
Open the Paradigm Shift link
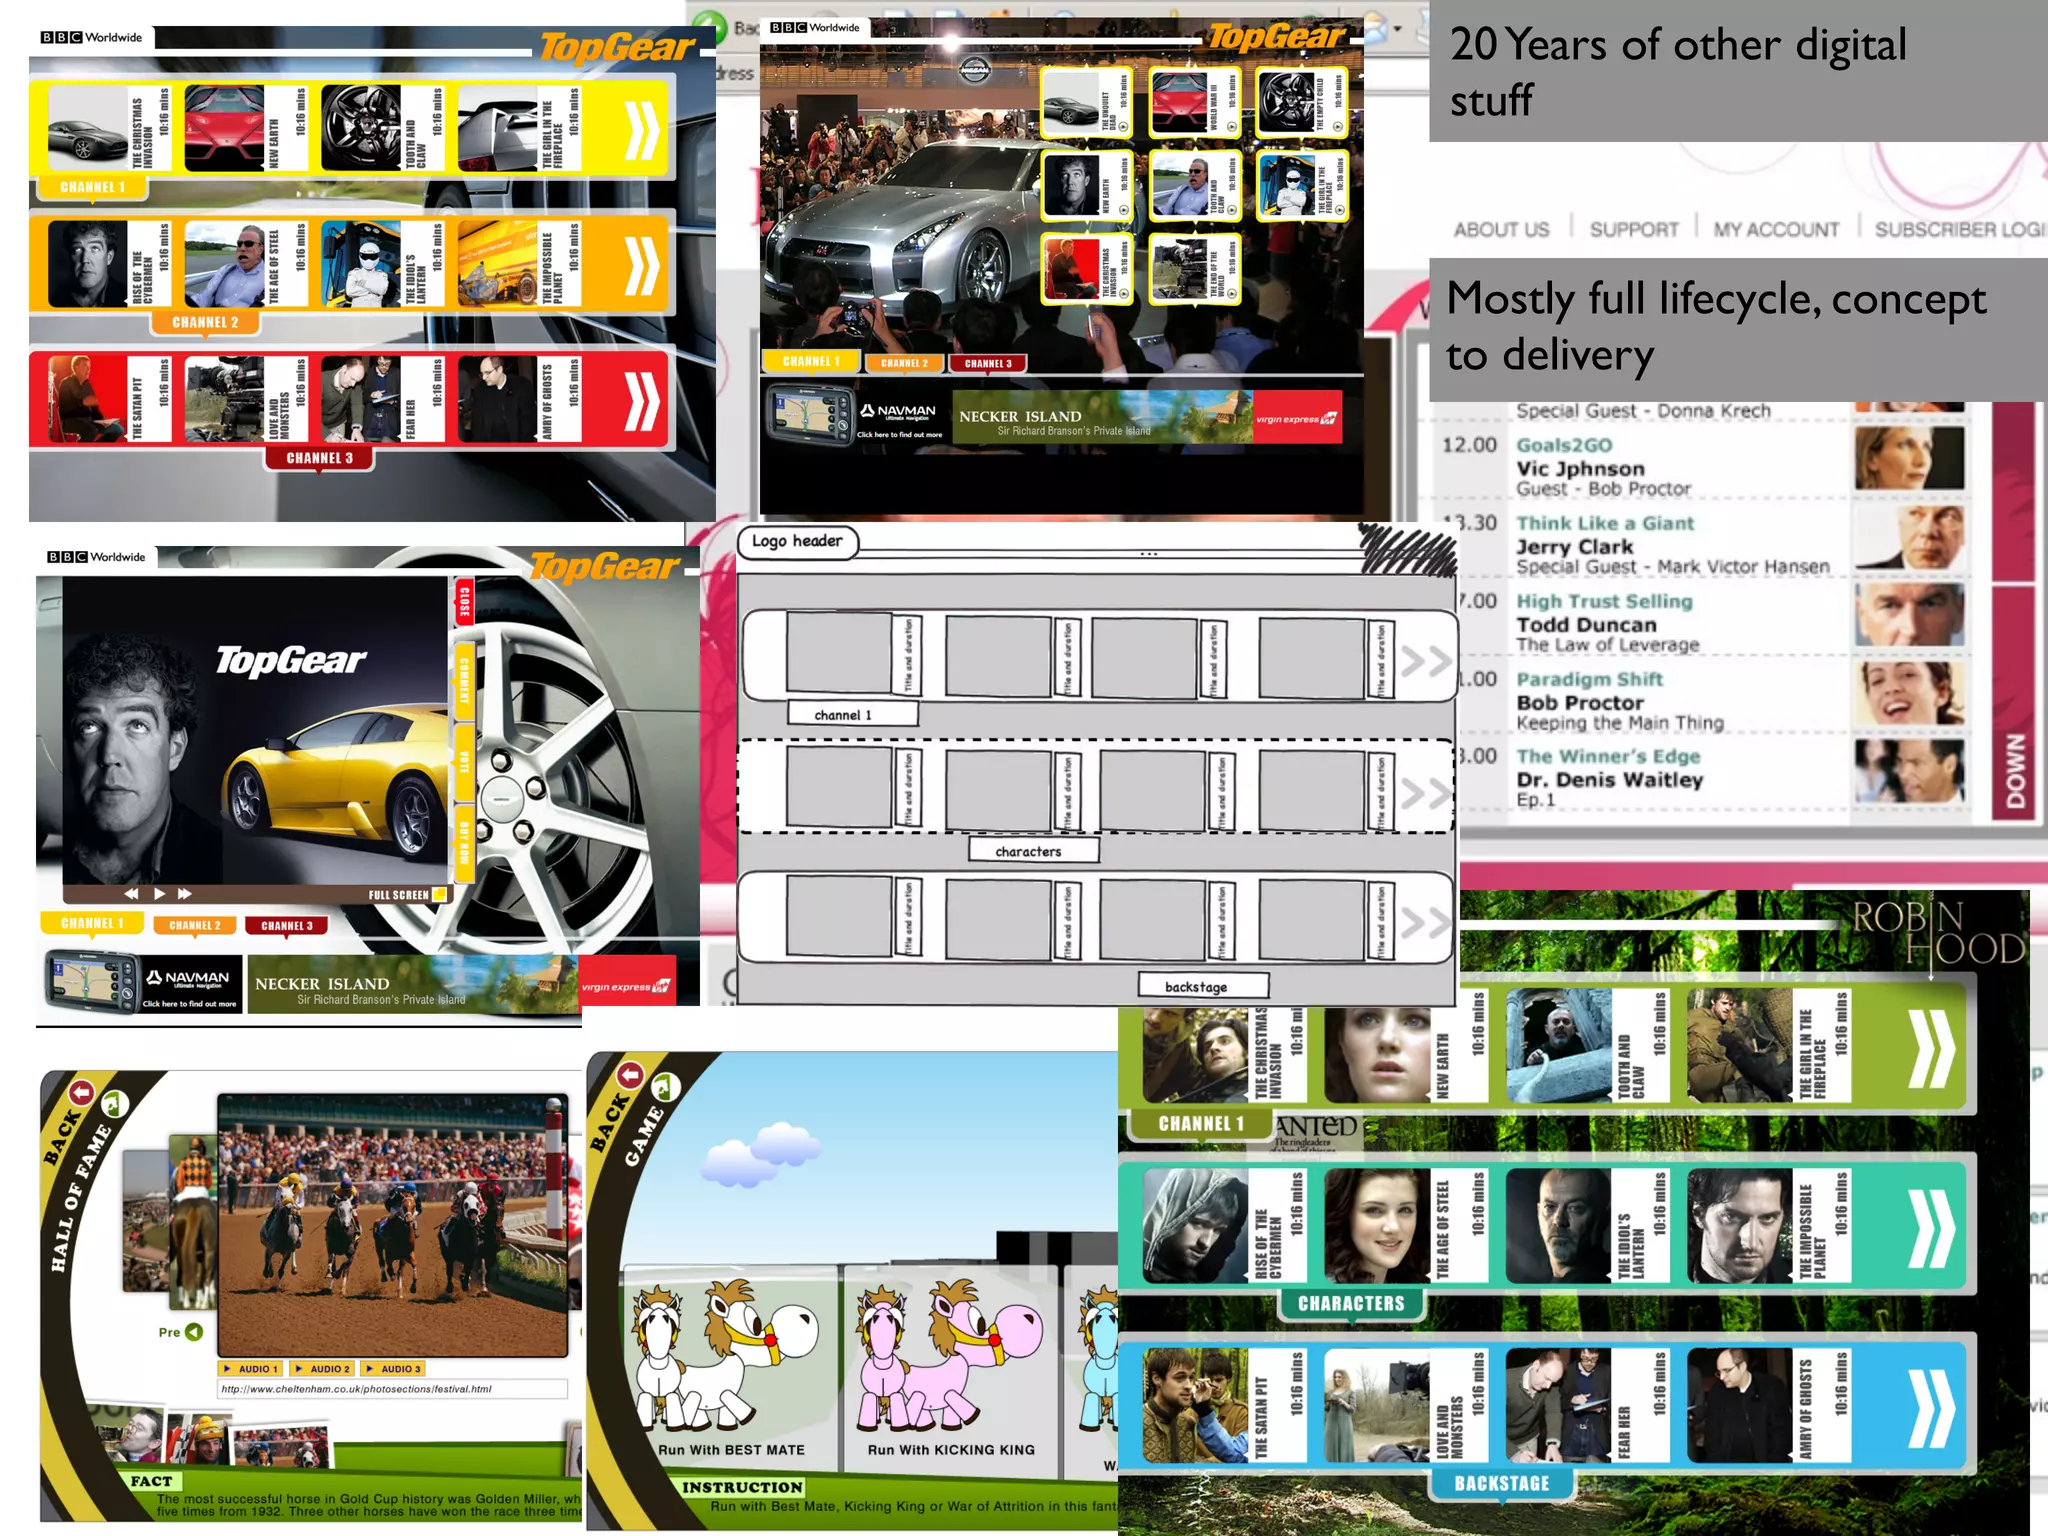[x=1589, y=679]
